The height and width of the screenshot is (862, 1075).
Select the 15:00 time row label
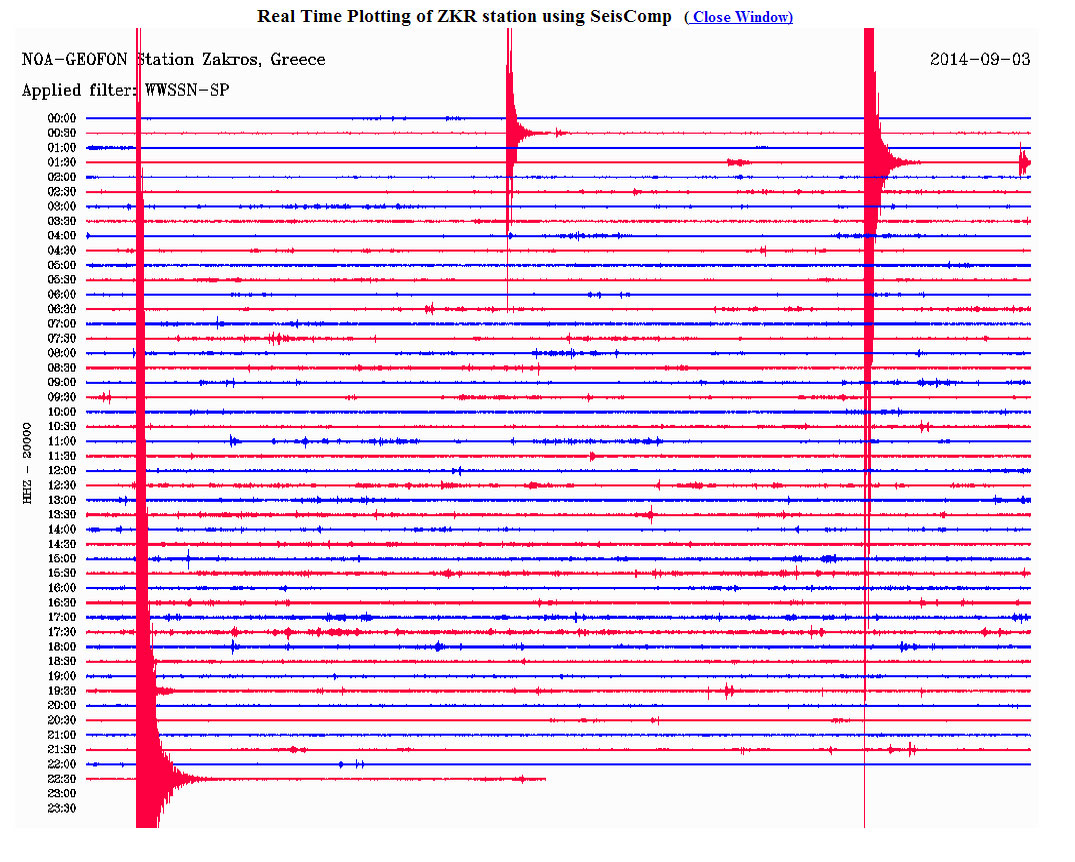tap(62, 559)
